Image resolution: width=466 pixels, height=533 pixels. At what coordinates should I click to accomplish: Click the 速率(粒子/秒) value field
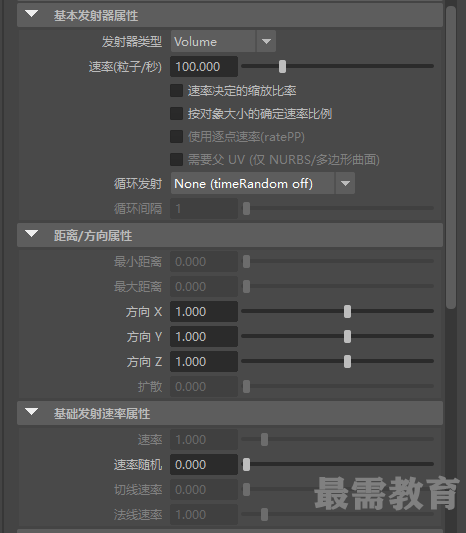point(204,67)
